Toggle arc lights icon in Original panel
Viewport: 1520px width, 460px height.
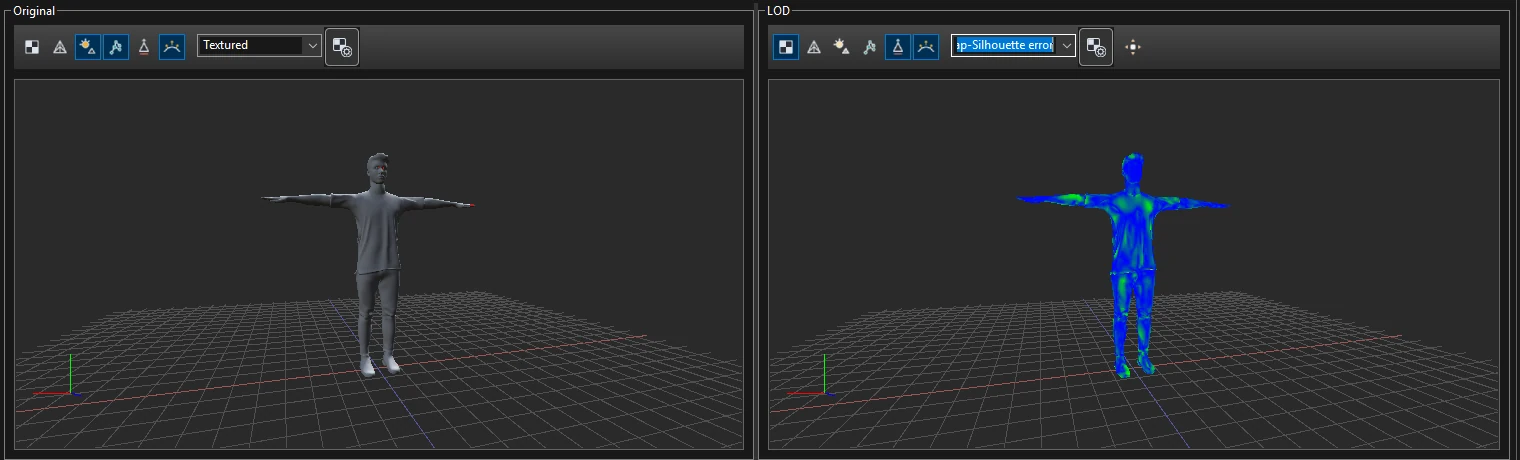[x=172, y=46]
